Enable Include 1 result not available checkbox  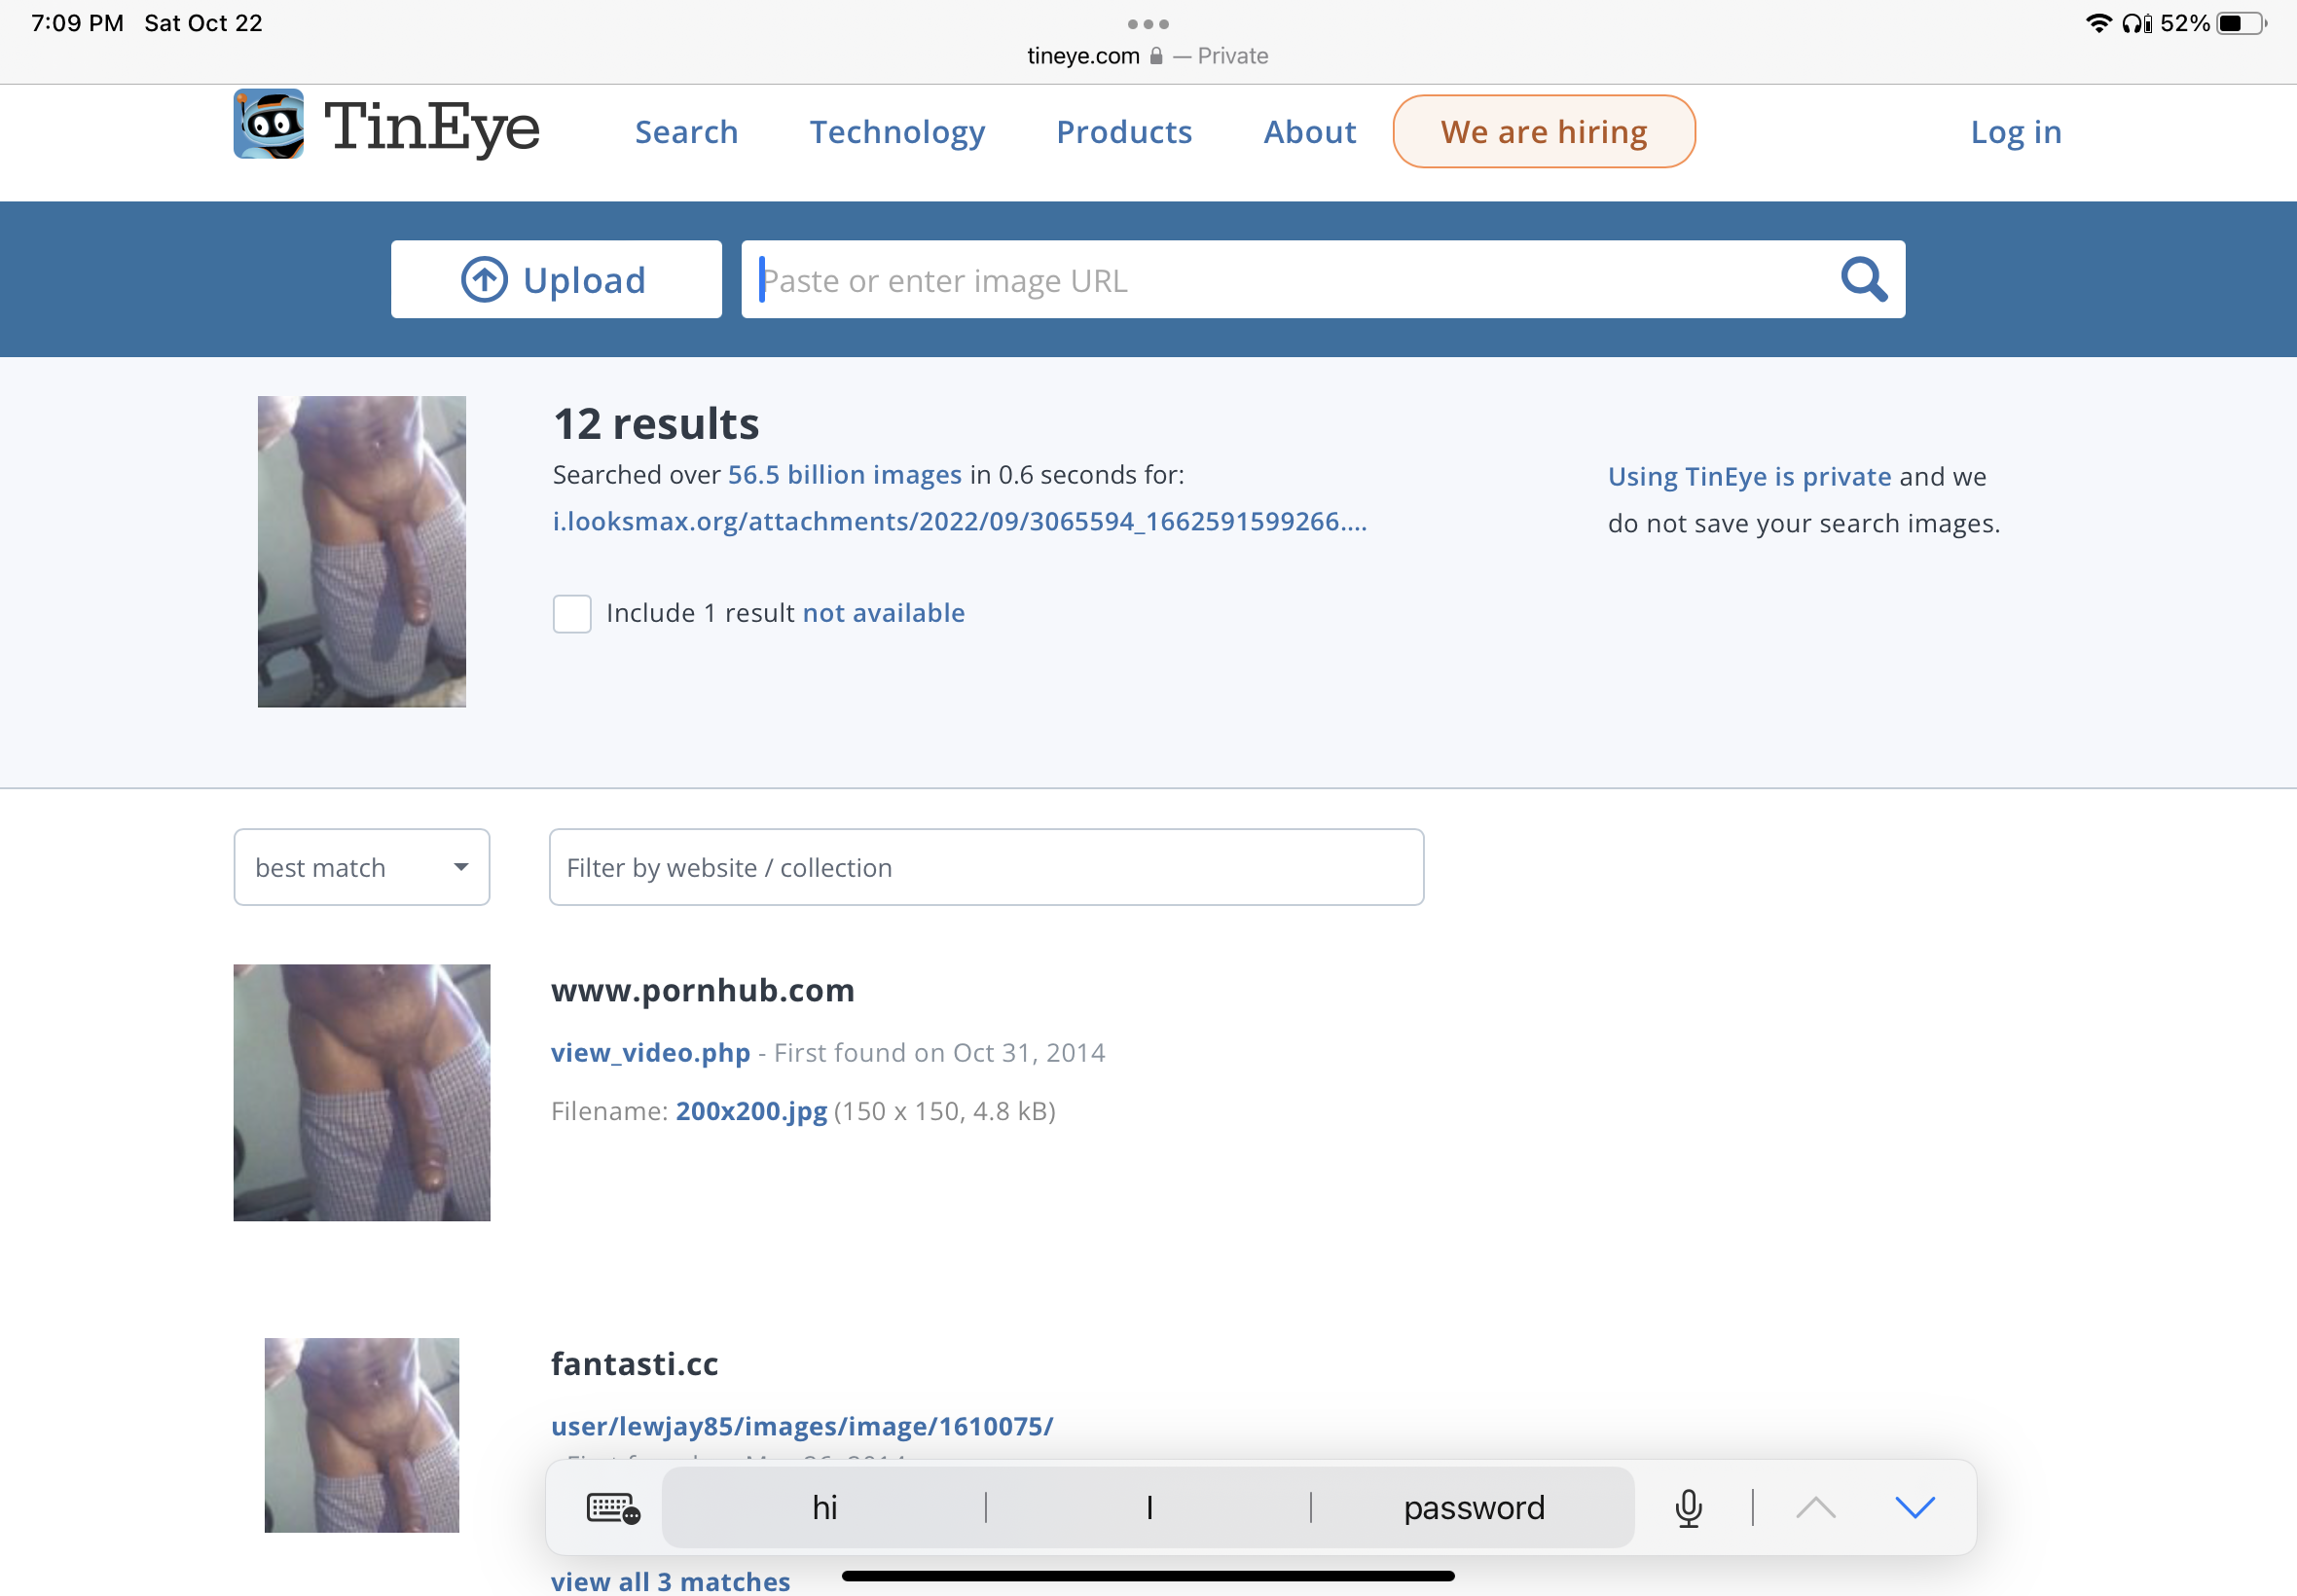click(572, 614)
